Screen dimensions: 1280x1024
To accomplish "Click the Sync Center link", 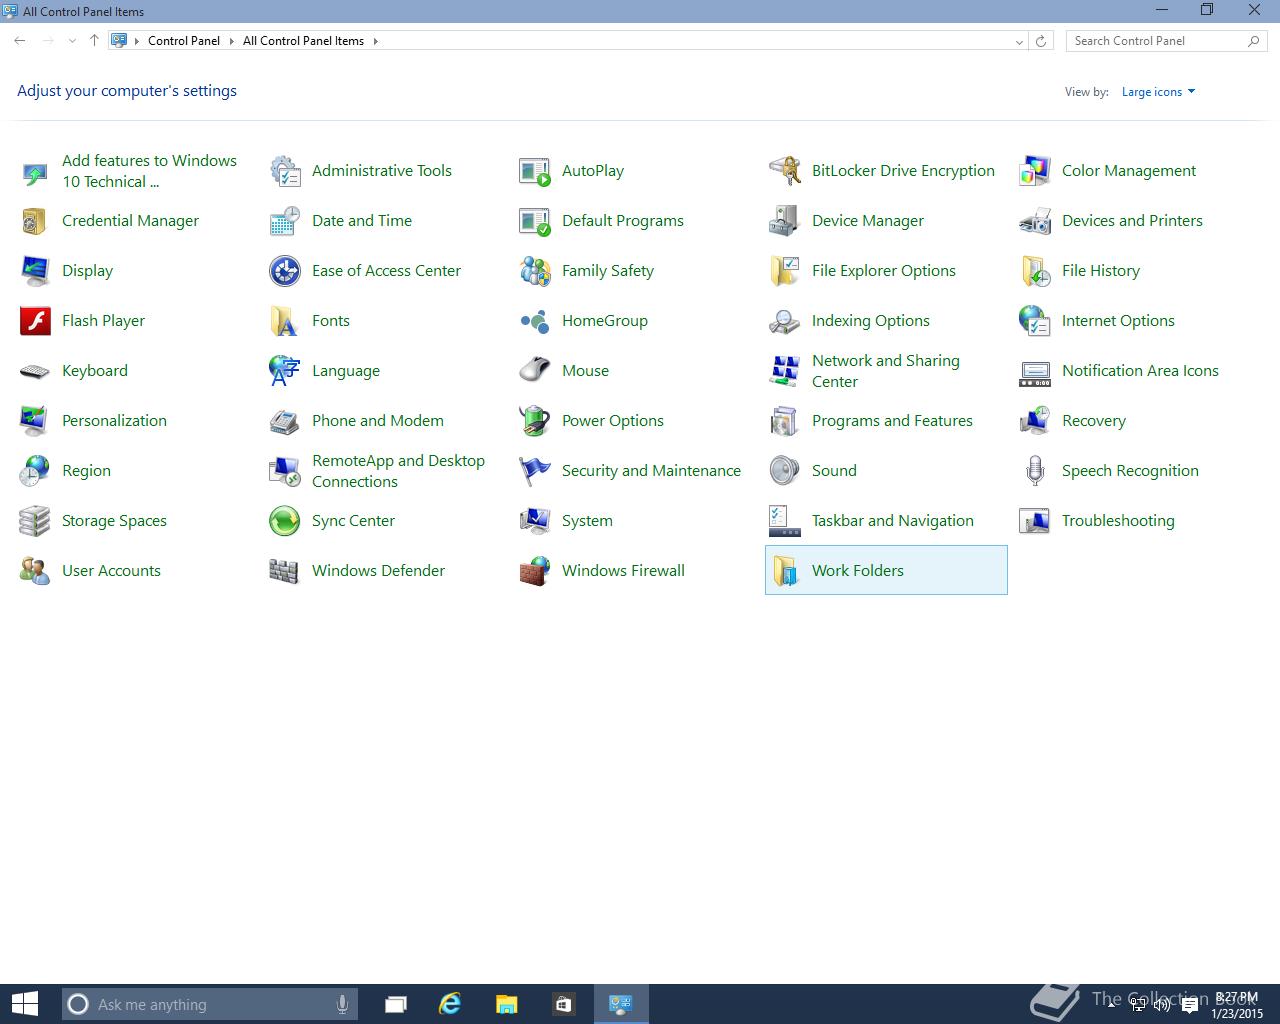I will pos(353,521).
